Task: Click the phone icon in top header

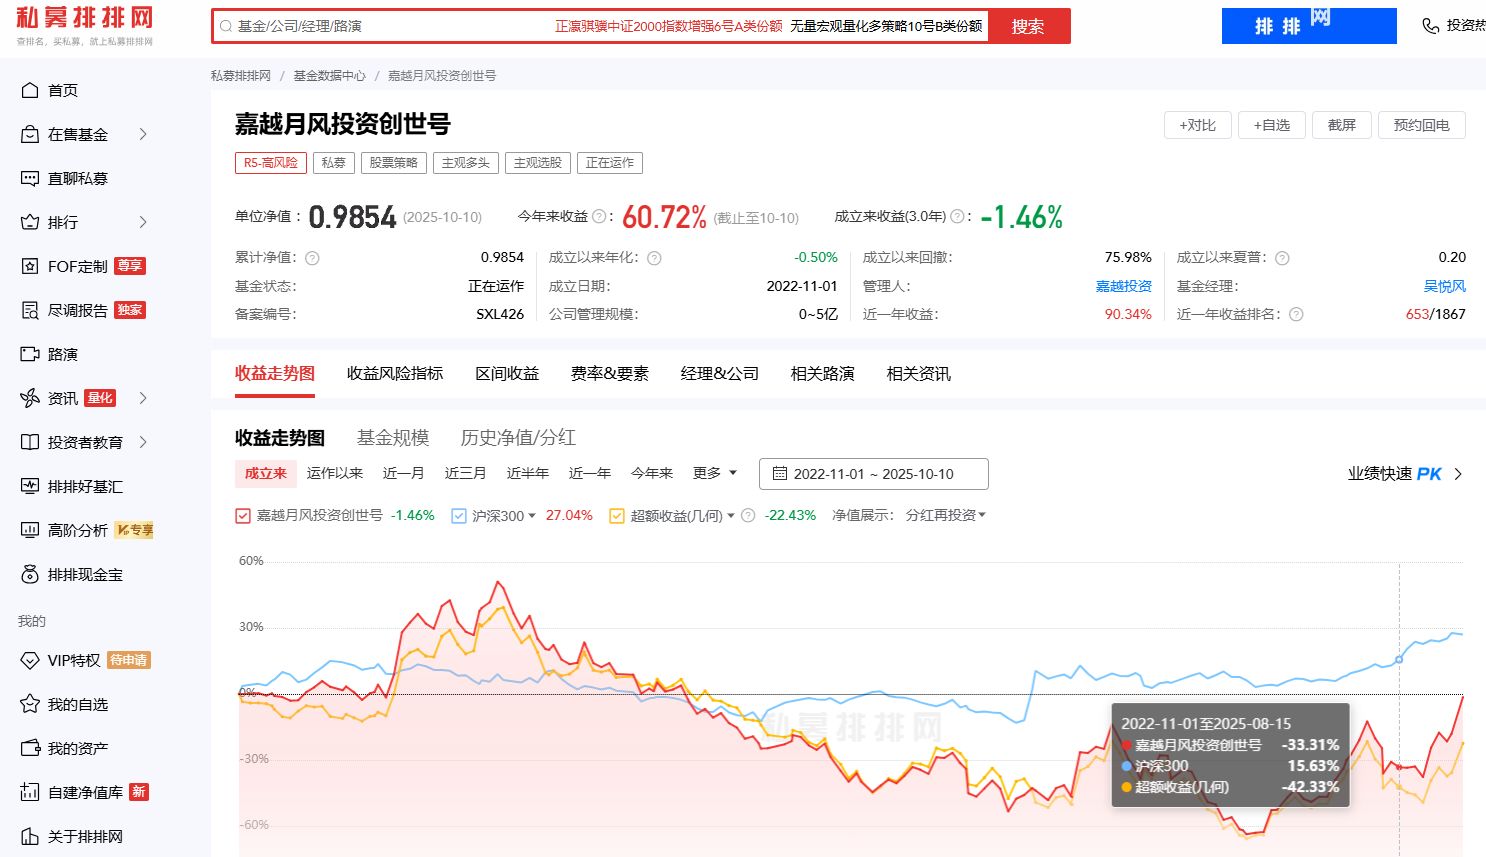Action: click(x=1431, y=26)
